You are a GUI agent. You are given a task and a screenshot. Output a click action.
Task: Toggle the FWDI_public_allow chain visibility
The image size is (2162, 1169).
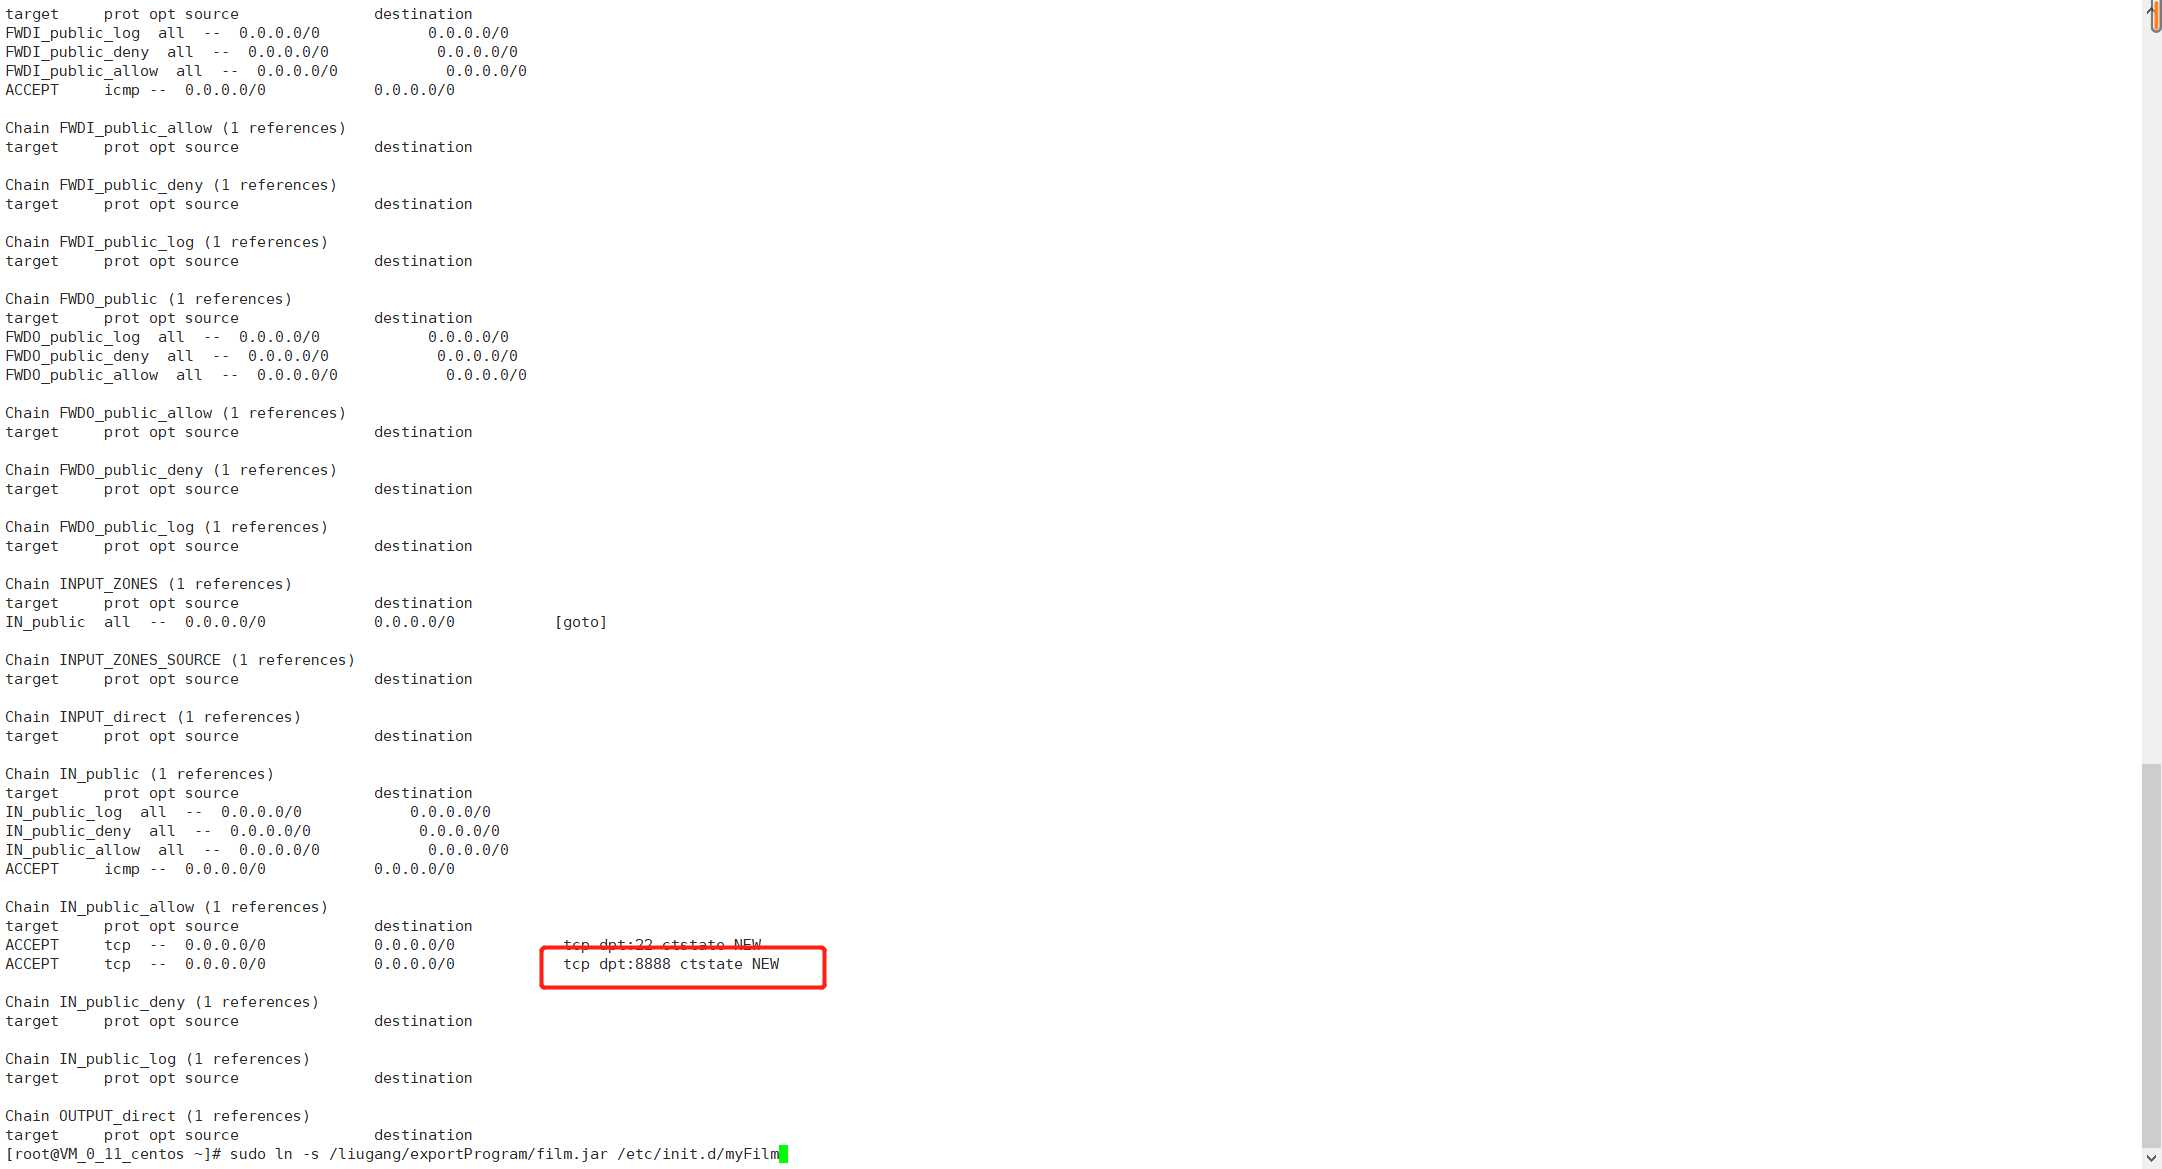(x=173, y=127)
